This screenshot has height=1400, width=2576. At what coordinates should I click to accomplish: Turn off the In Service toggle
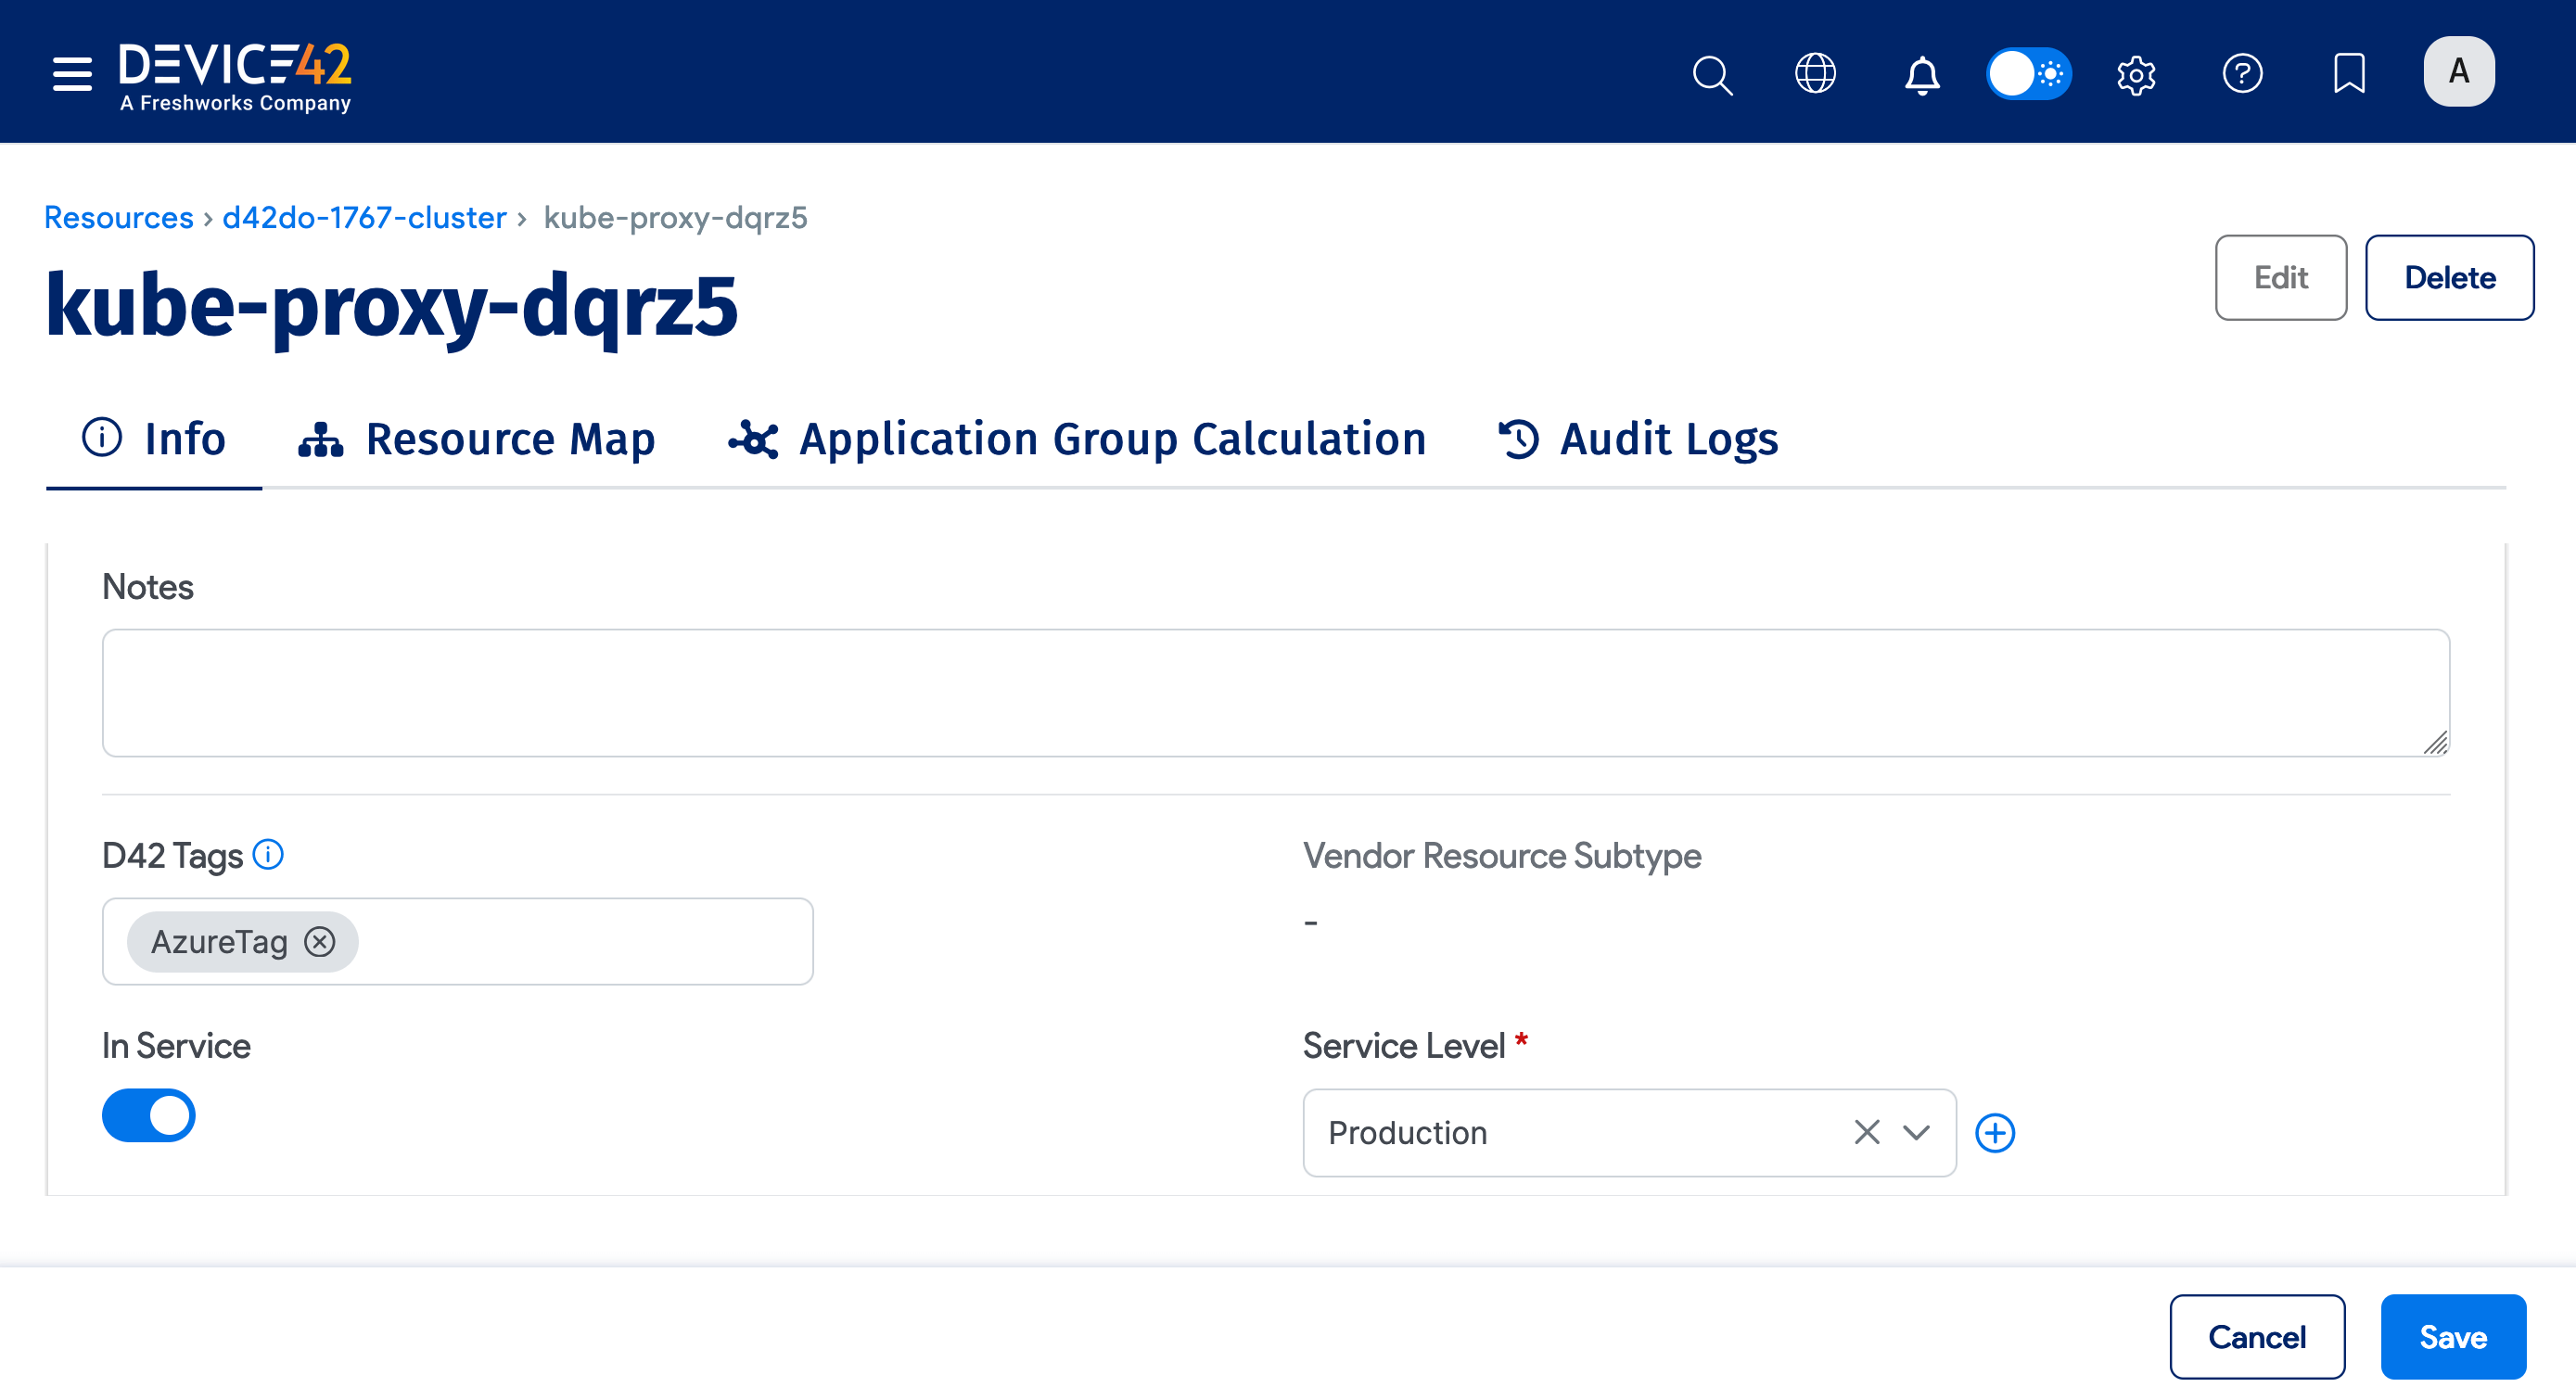point(149,1115)
